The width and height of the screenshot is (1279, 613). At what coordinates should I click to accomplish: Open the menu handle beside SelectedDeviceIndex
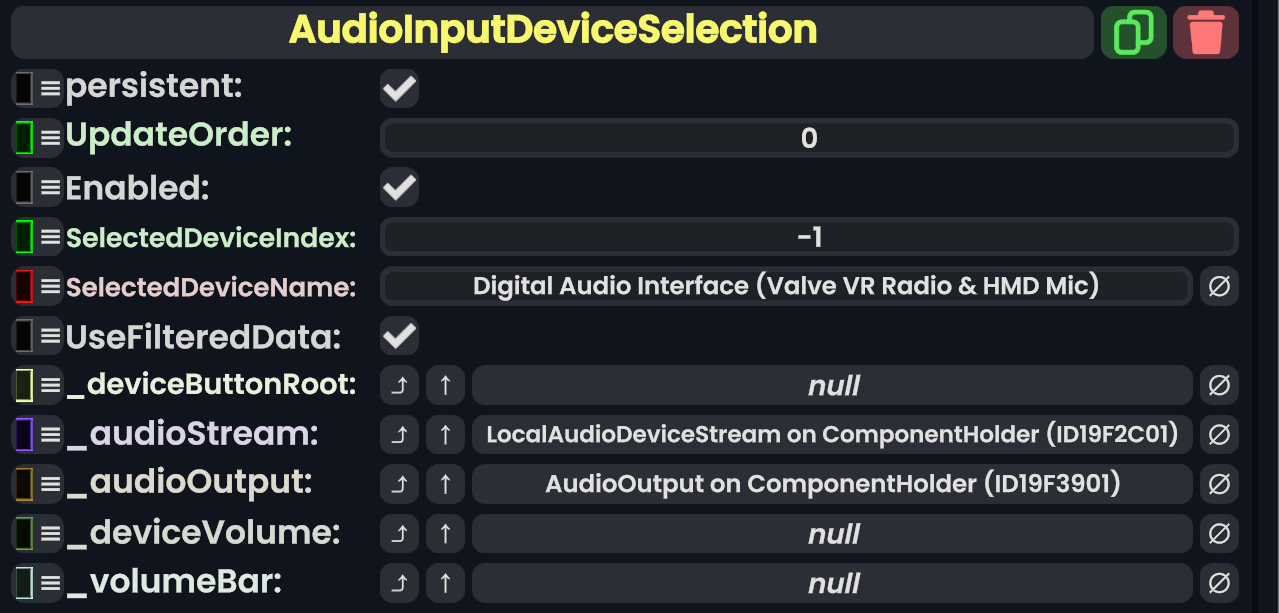[x=50, y=237]
